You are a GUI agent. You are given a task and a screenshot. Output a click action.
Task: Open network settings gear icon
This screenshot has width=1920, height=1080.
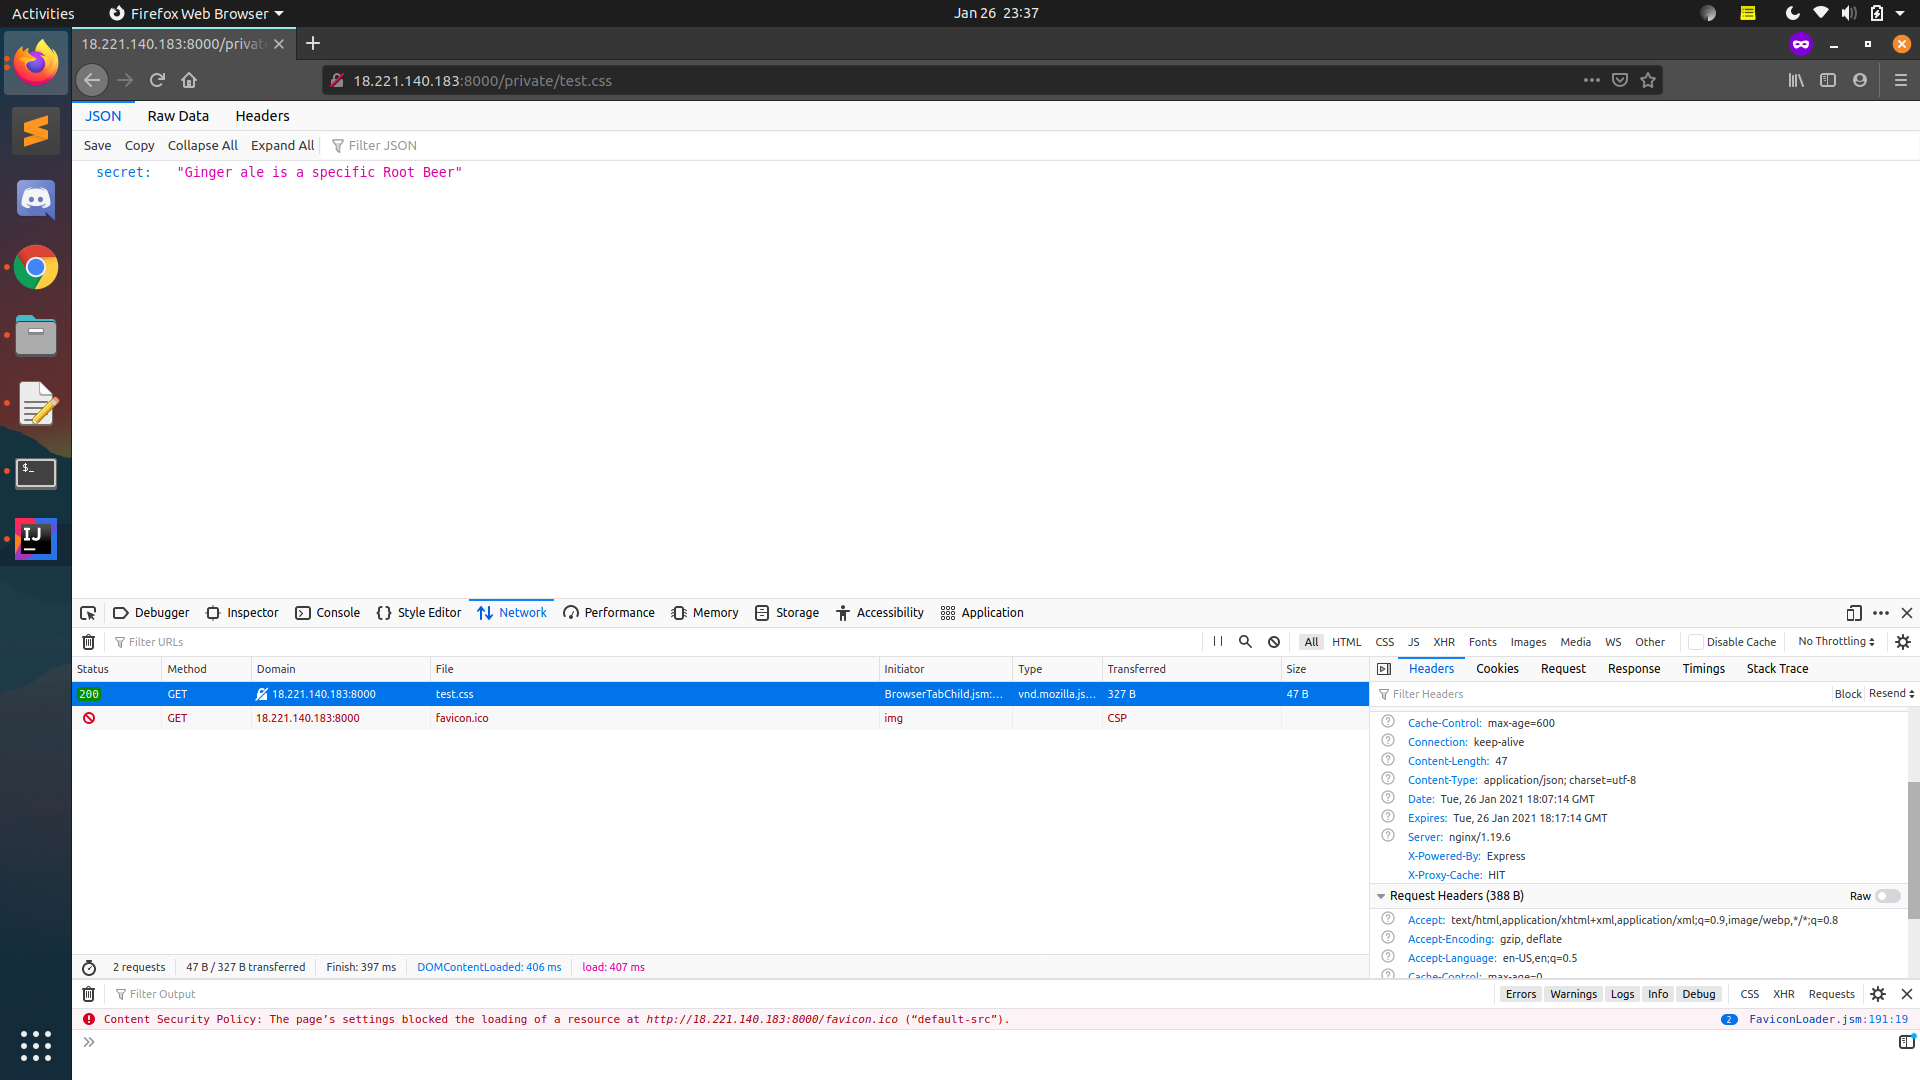1903,642
